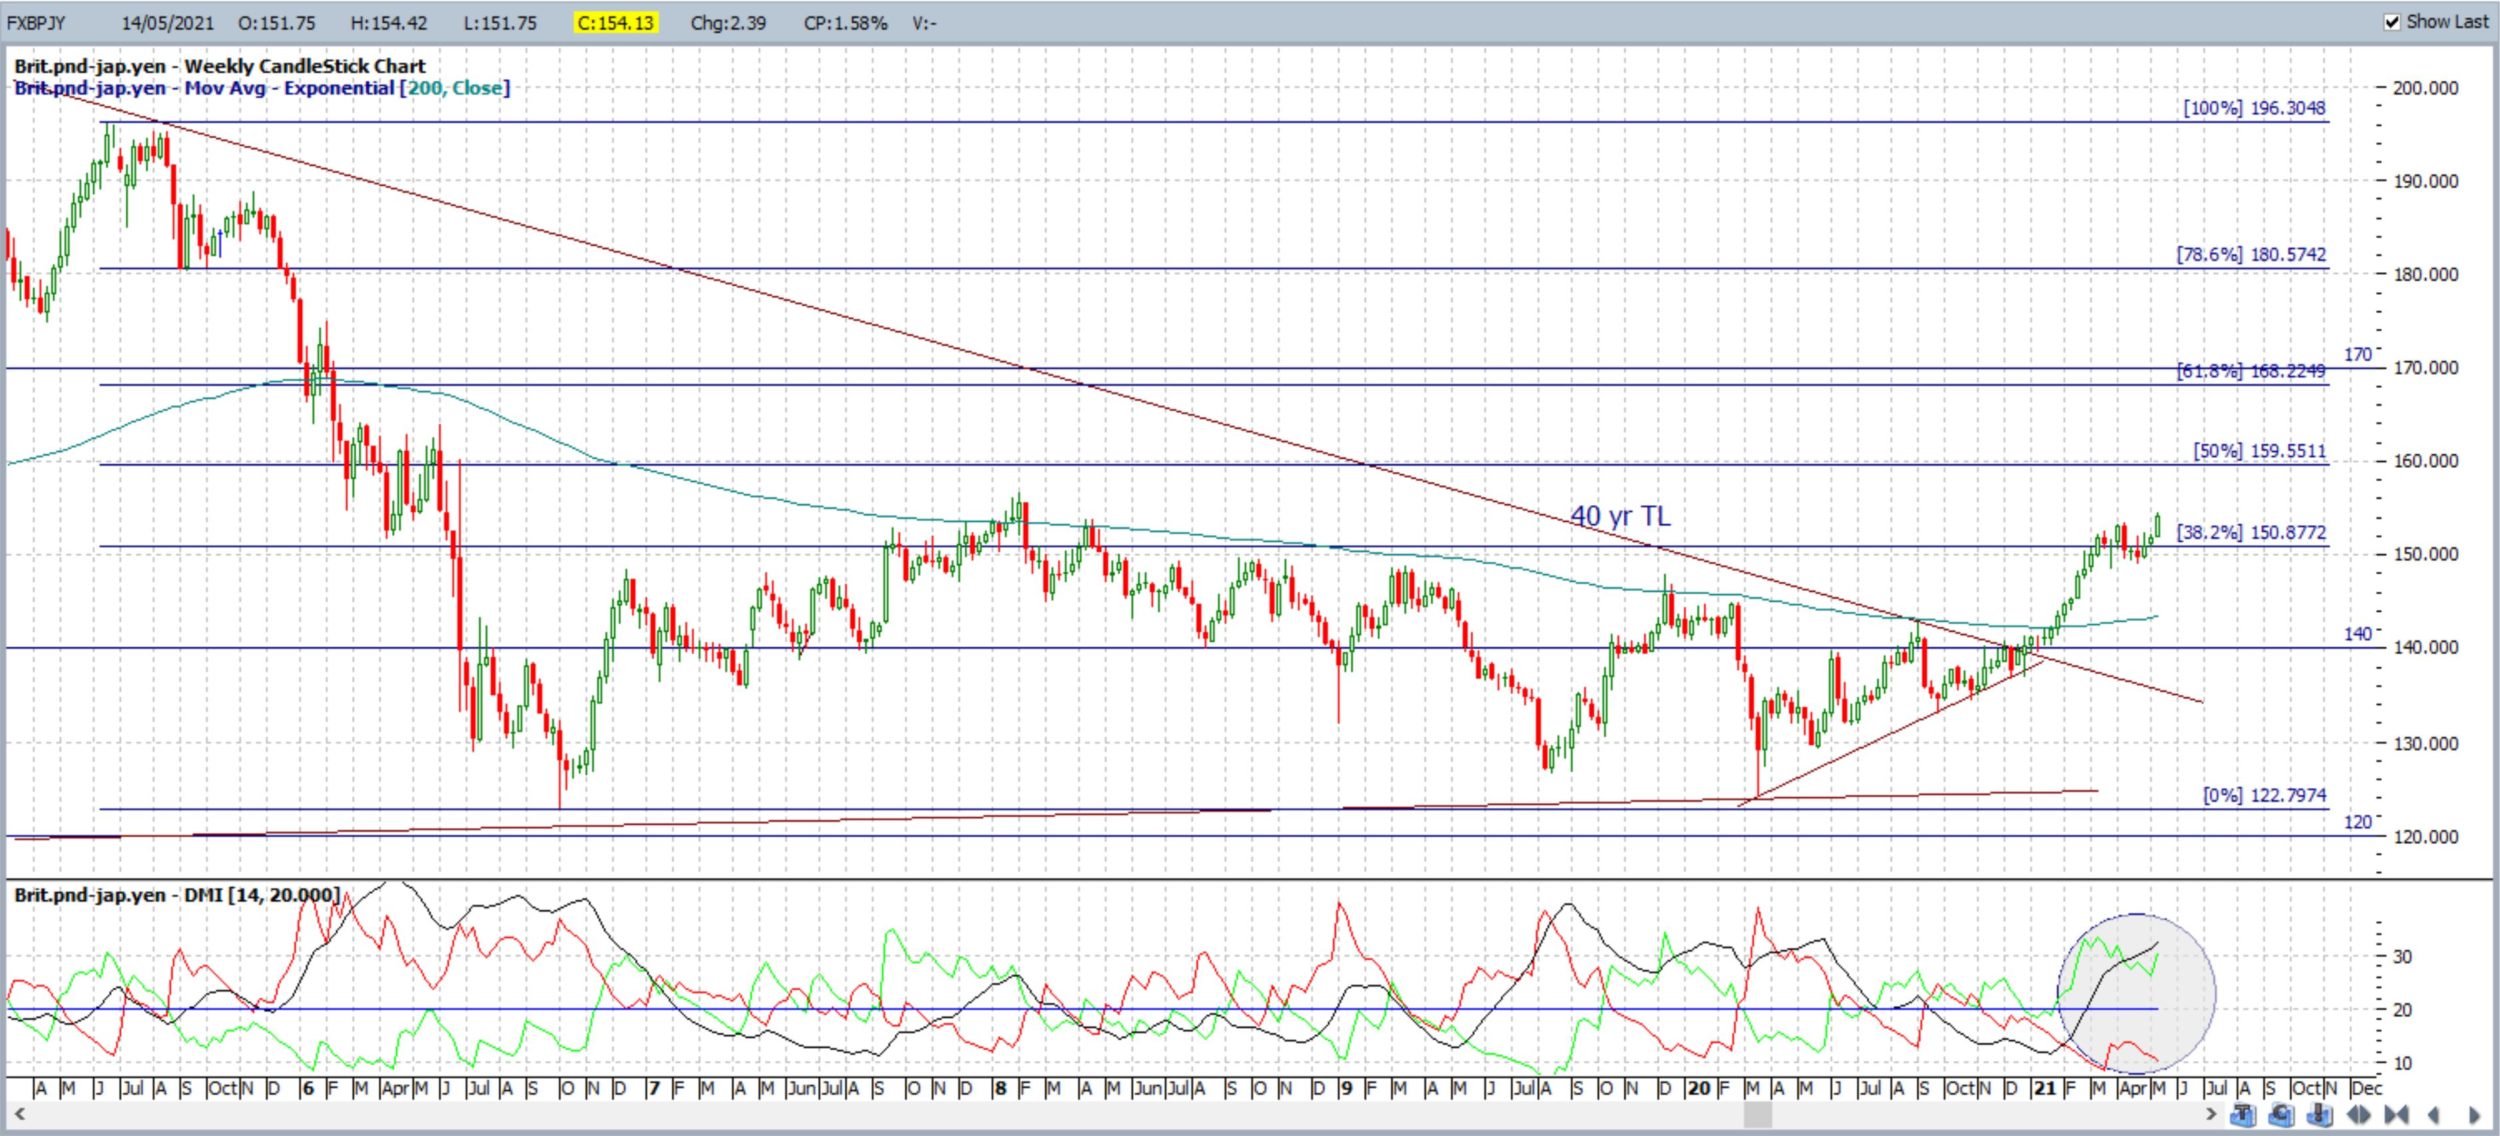Click the Dec label at time axis end
The height and width of the screenshot is (1136, 2500).
(x=2366, y=1088)
